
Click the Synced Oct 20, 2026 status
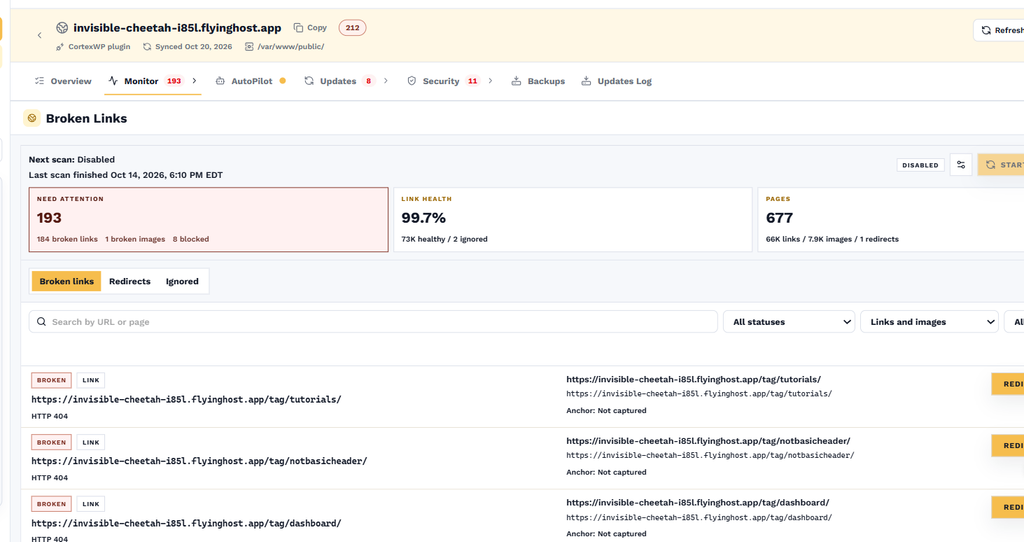(x=187, y=46)
